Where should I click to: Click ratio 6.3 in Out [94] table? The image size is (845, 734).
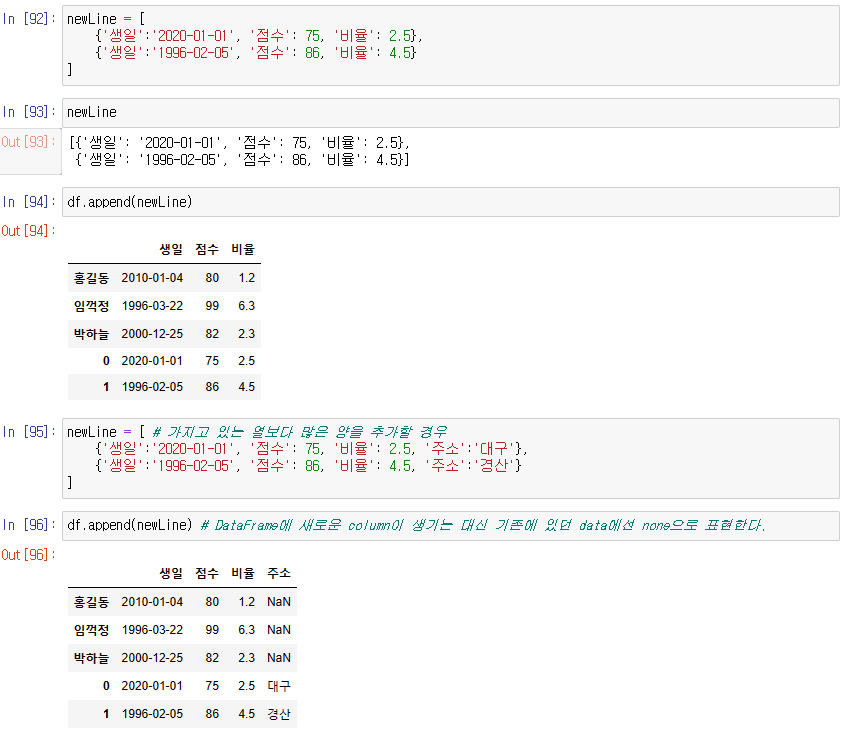tap(247, 306)
